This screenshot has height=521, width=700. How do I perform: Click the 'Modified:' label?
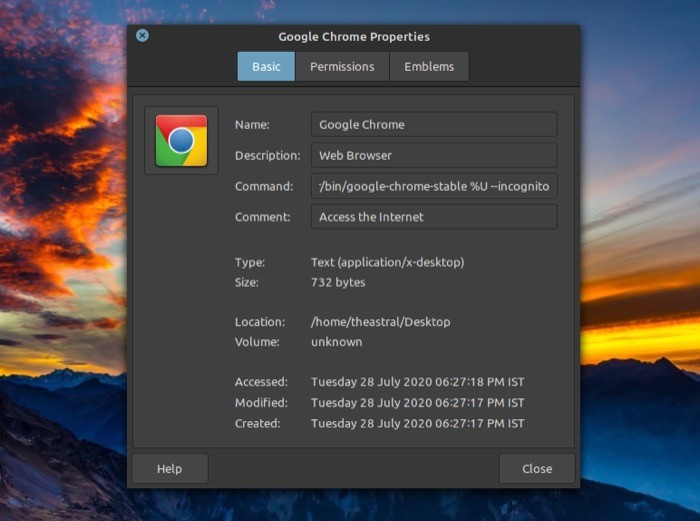pyautogui.click(x=261, y=403)
